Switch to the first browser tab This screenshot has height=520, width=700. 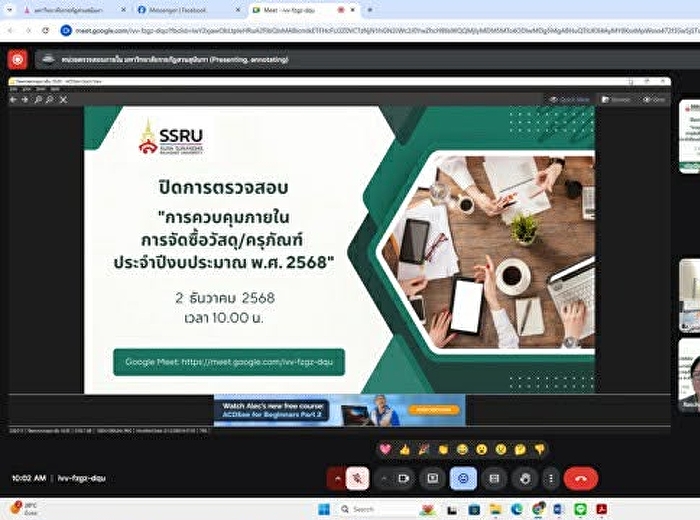click(x=65, y=9)
